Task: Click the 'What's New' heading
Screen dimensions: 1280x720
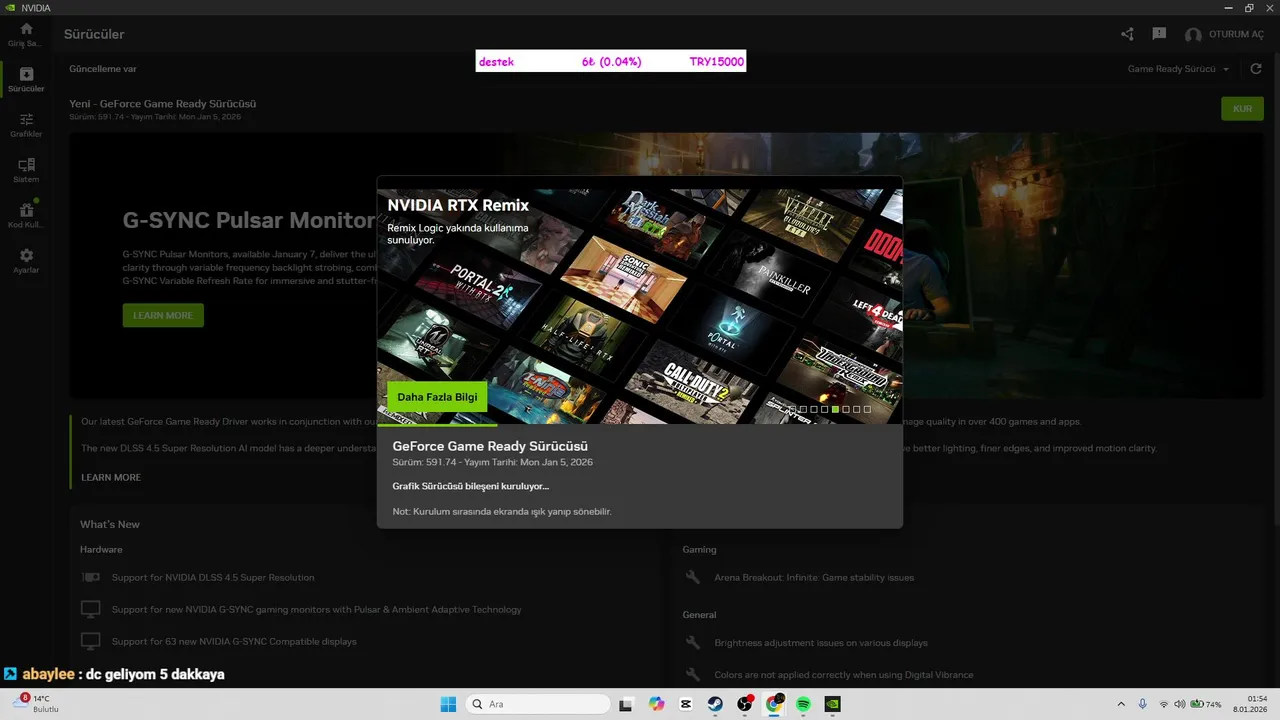Action: point(110,525)
